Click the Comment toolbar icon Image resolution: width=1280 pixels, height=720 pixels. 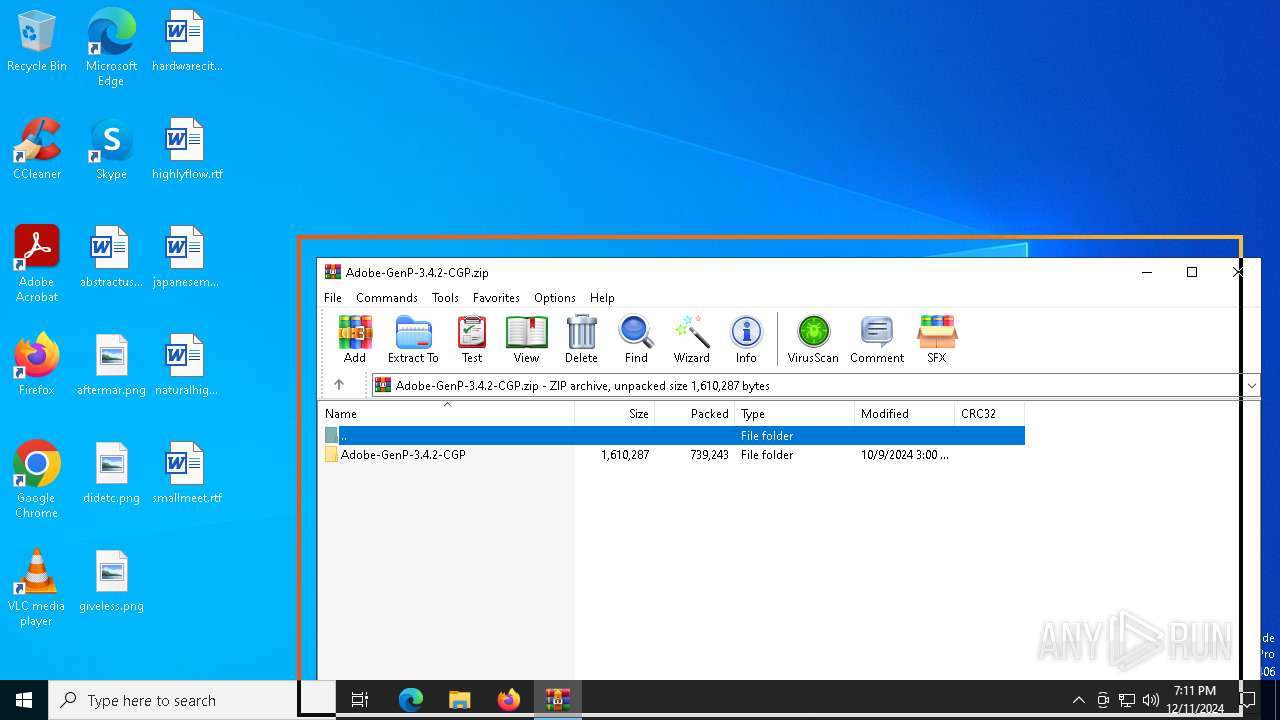click(877, 339)
